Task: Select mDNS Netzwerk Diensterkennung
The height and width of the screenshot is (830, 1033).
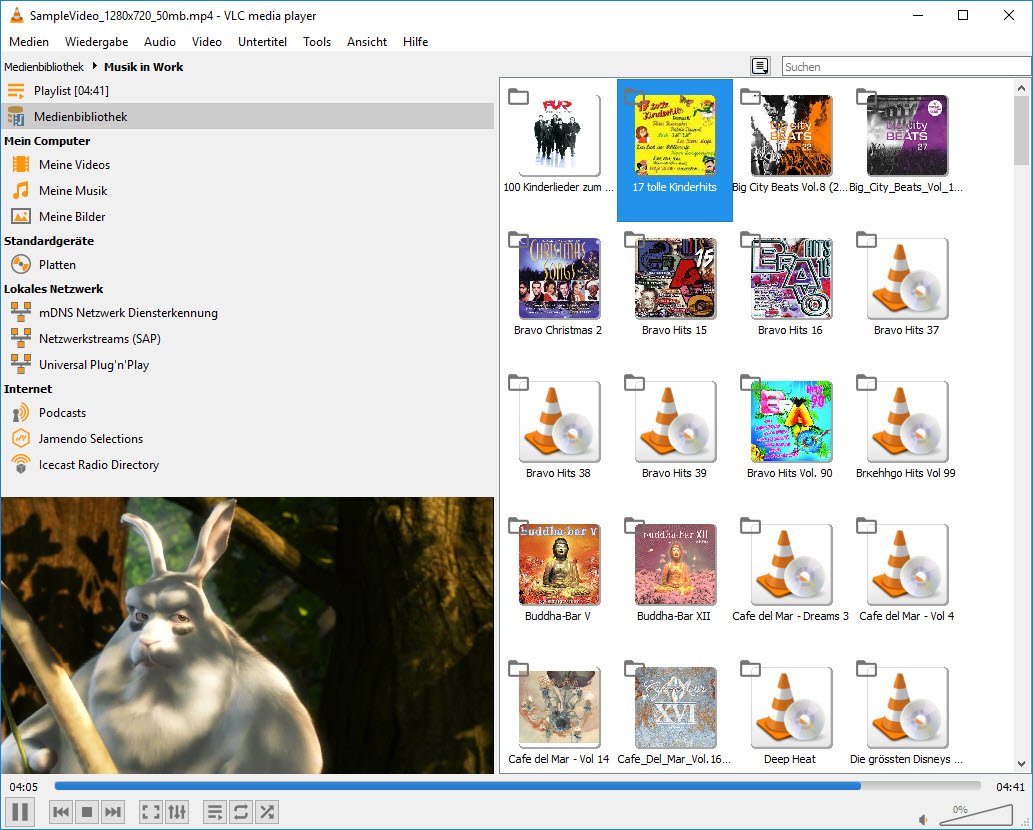Action: [247, 313]
